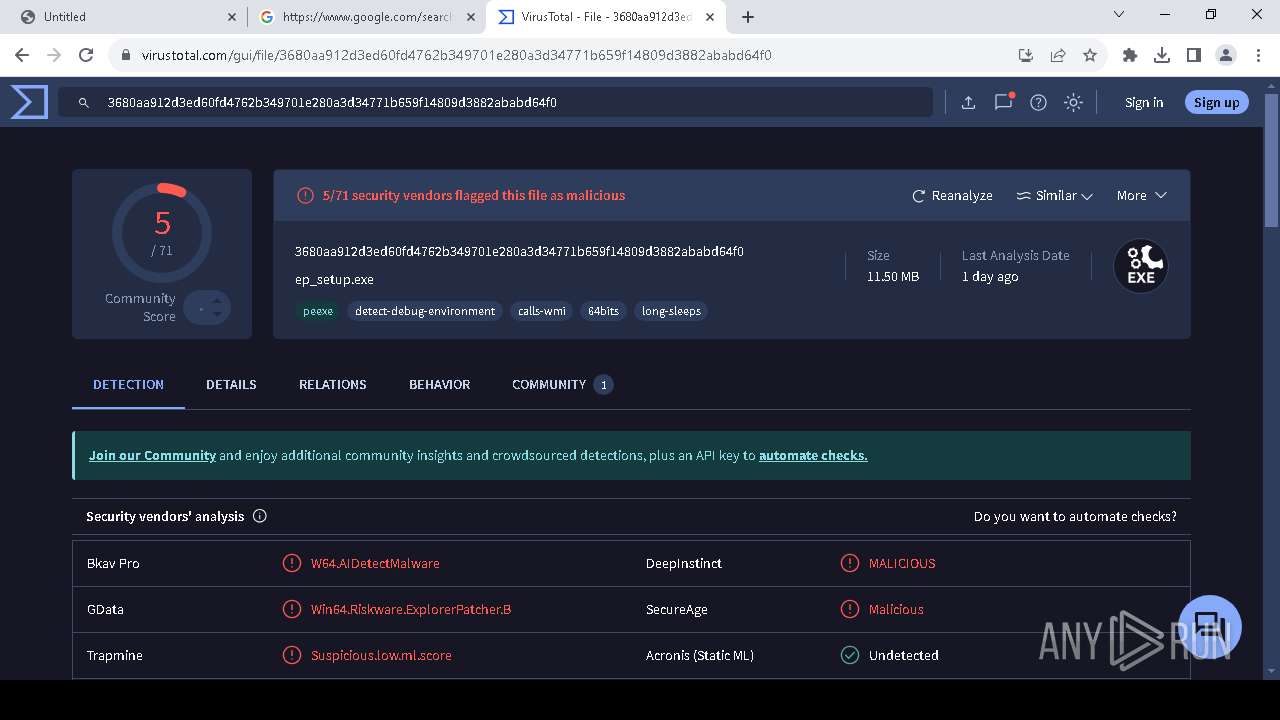
Task: Click the calls-wmi tag
Action: point(542,311)
